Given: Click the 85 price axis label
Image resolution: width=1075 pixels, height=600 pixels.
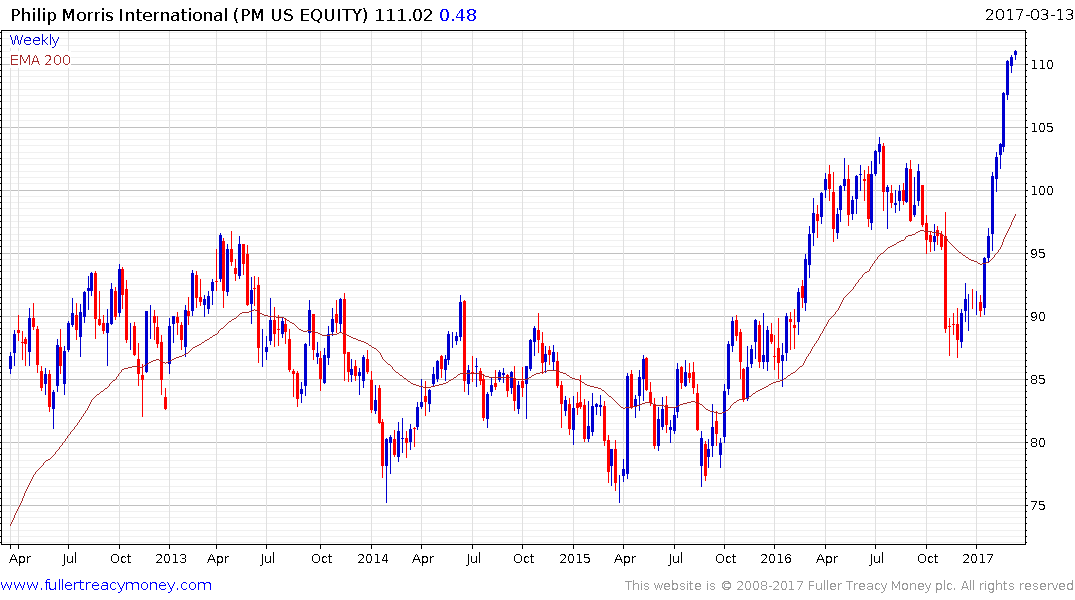Looking at the screenshot, I should click(x=1038, y=380).
